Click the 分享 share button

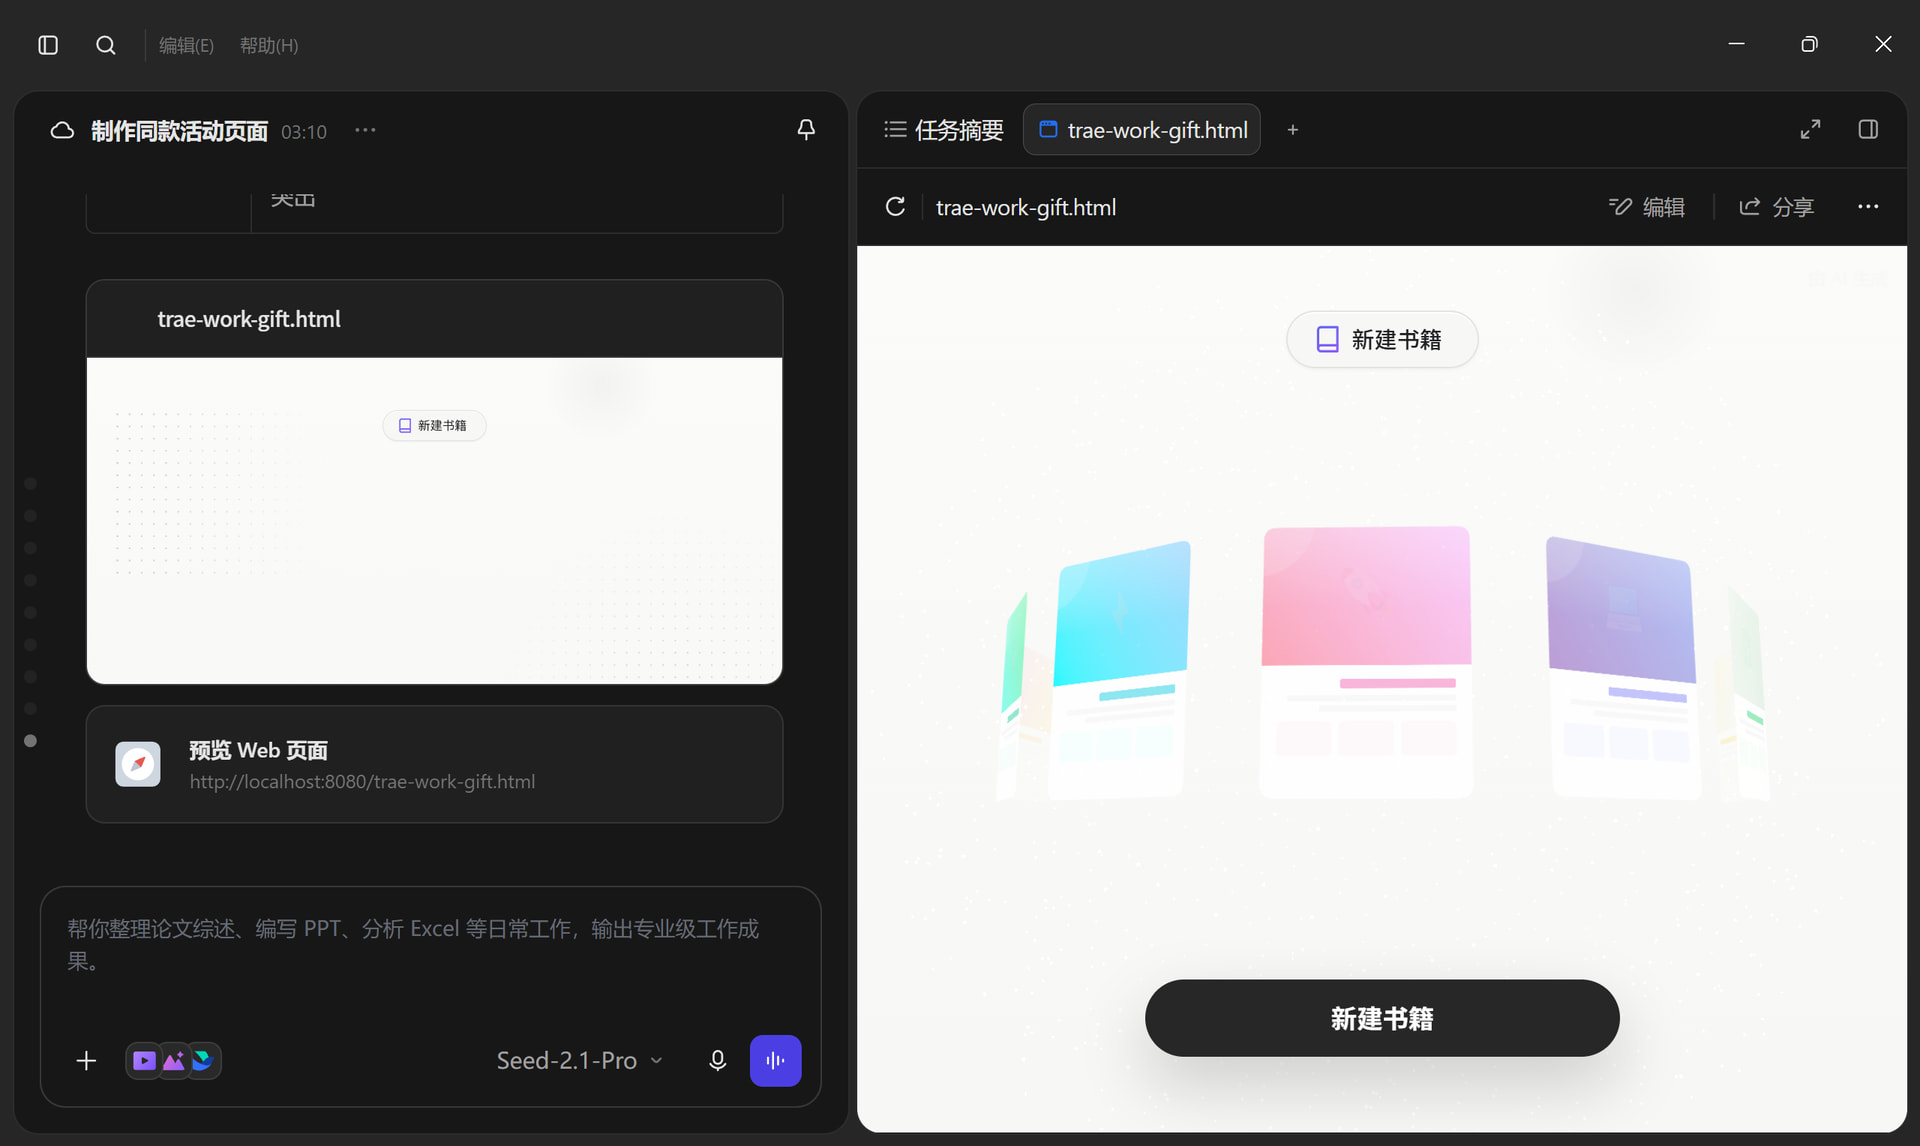pos(1776,207)
